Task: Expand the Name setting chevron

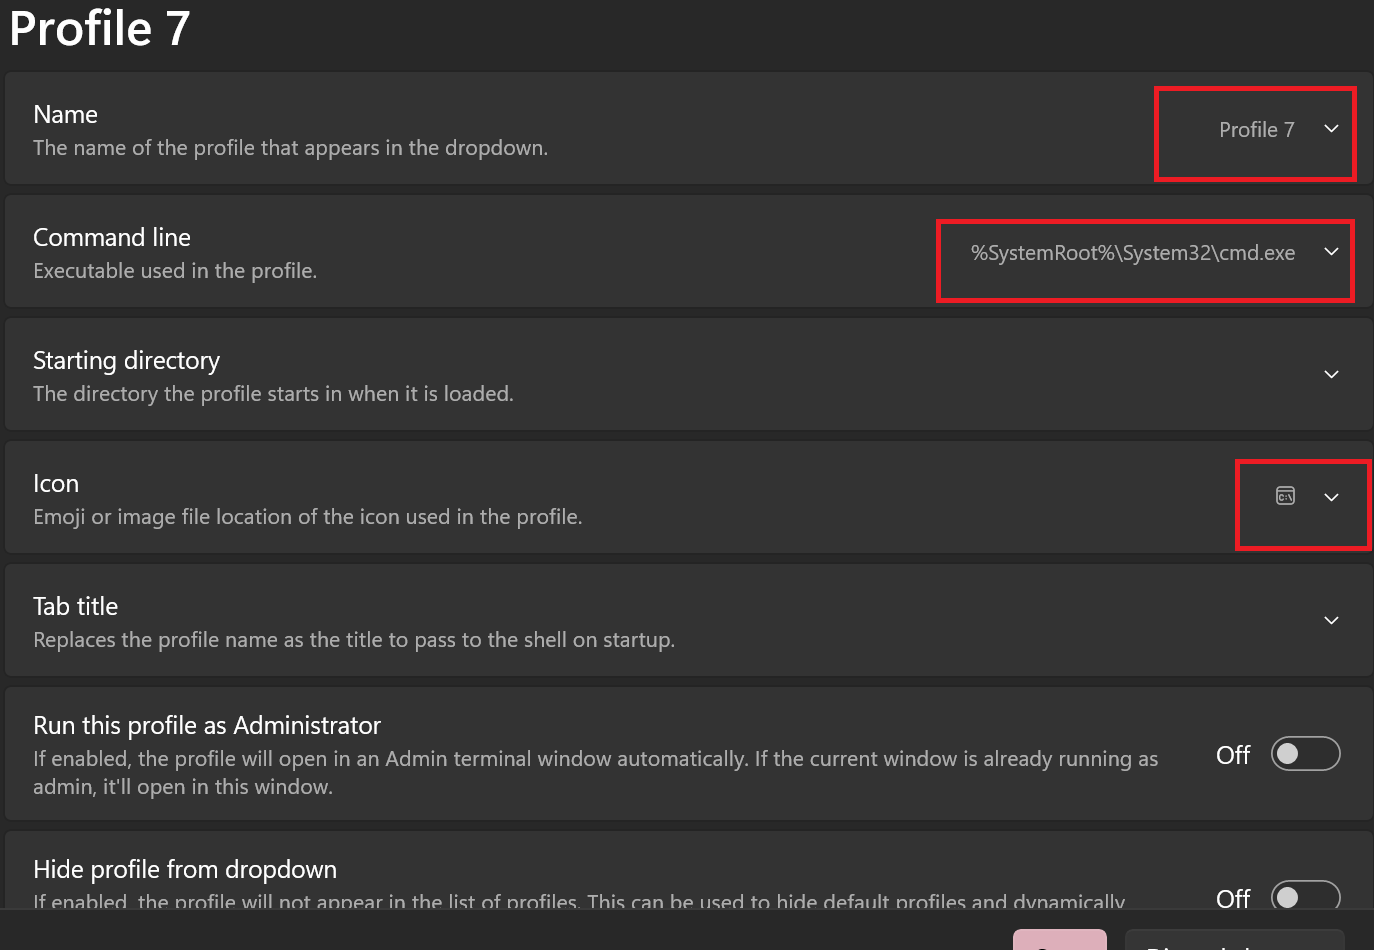Action: click(x=1331, y=129)
